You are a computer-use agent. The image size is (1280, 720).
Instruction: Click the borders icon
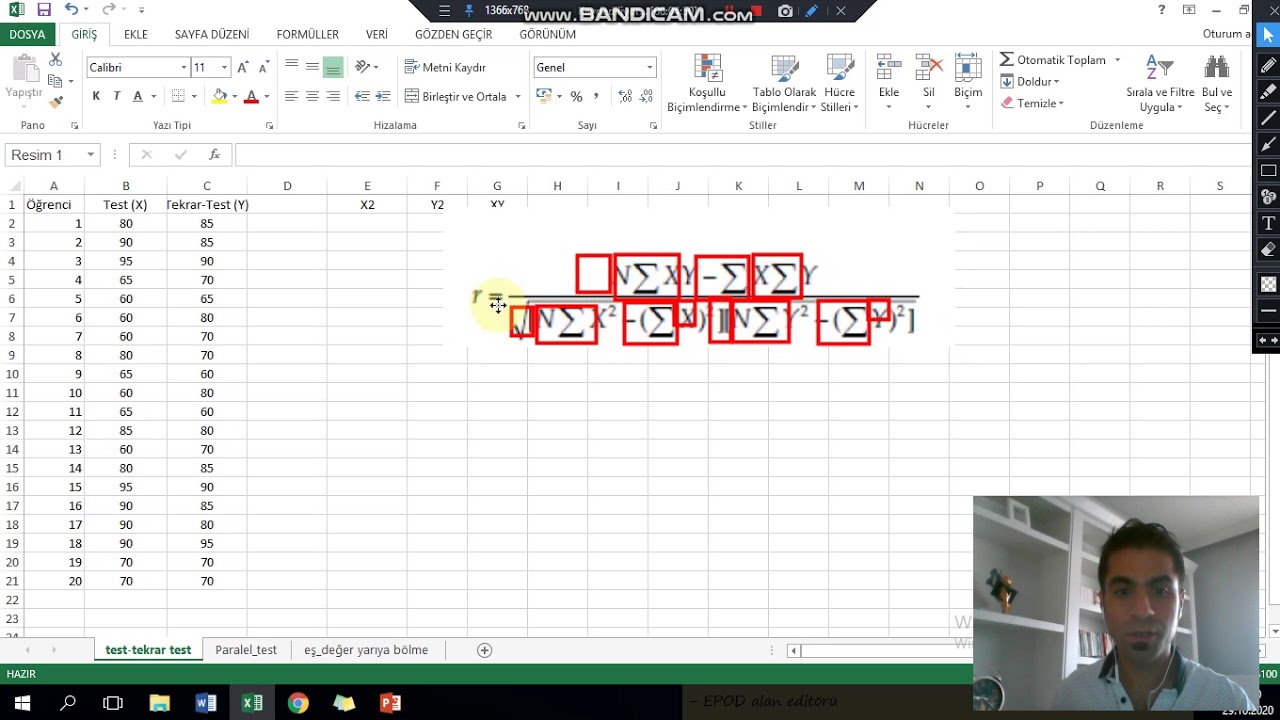[x=178, y=96]
